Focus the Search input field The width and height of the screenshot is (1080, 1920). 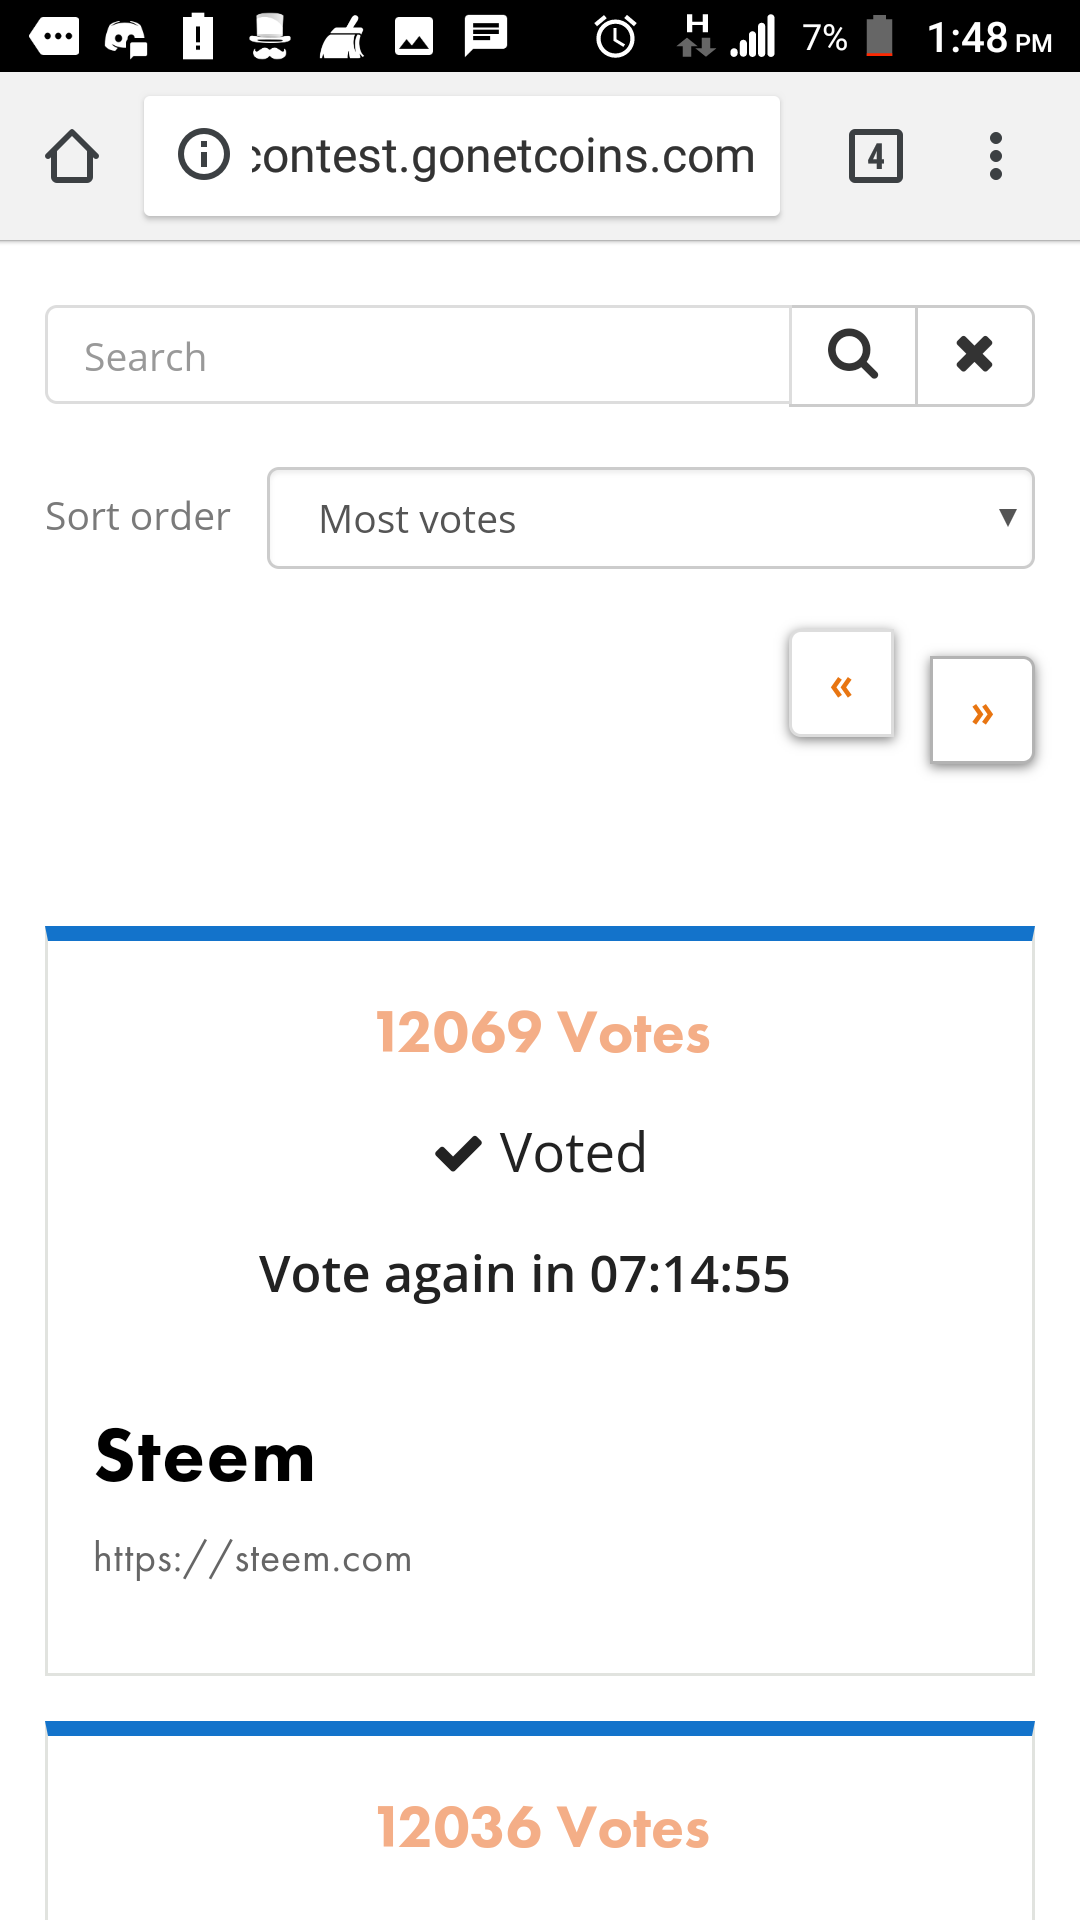418,355
